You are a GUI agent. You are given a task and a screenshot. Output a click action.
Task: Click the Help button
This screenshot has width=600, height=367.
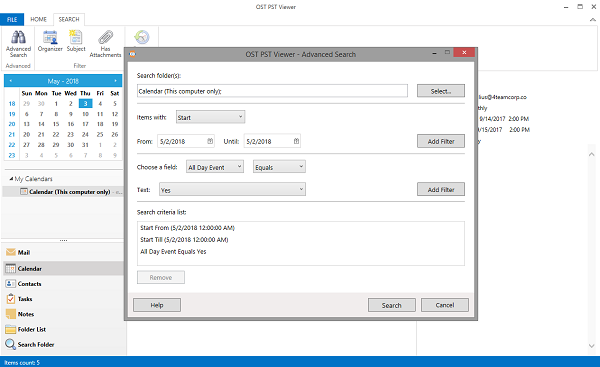[x=157, y=305]
